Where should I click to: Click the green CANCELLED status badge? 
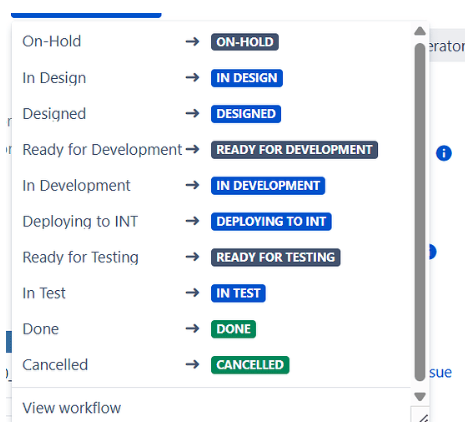tap(250, 365)
